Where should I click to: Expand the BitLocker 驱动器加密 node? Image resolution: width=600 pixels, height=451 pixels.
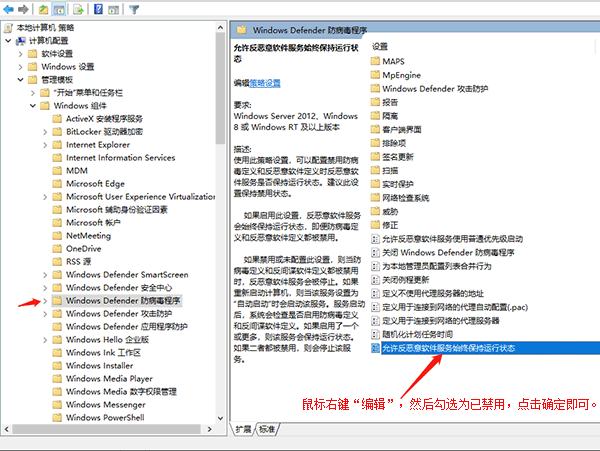coord(45,132)
